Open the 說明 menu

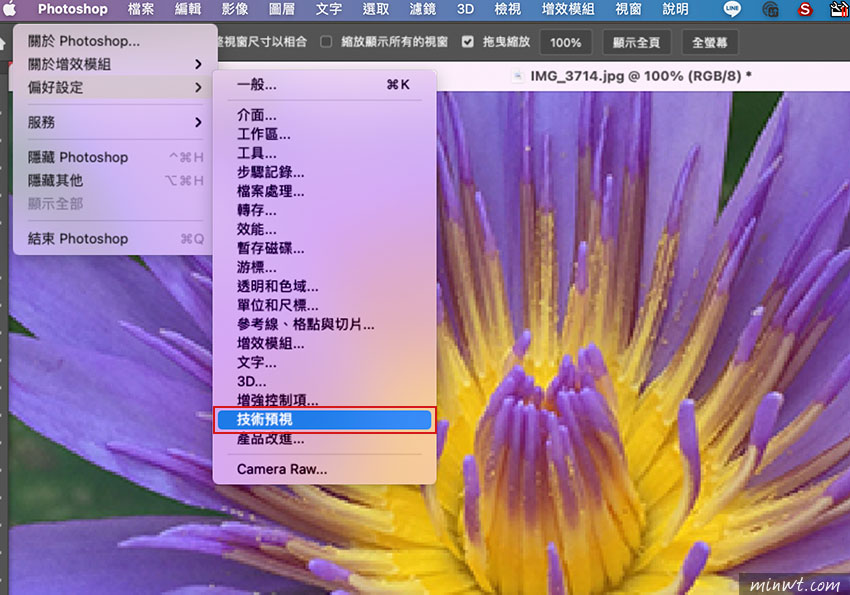pos(675,9)
